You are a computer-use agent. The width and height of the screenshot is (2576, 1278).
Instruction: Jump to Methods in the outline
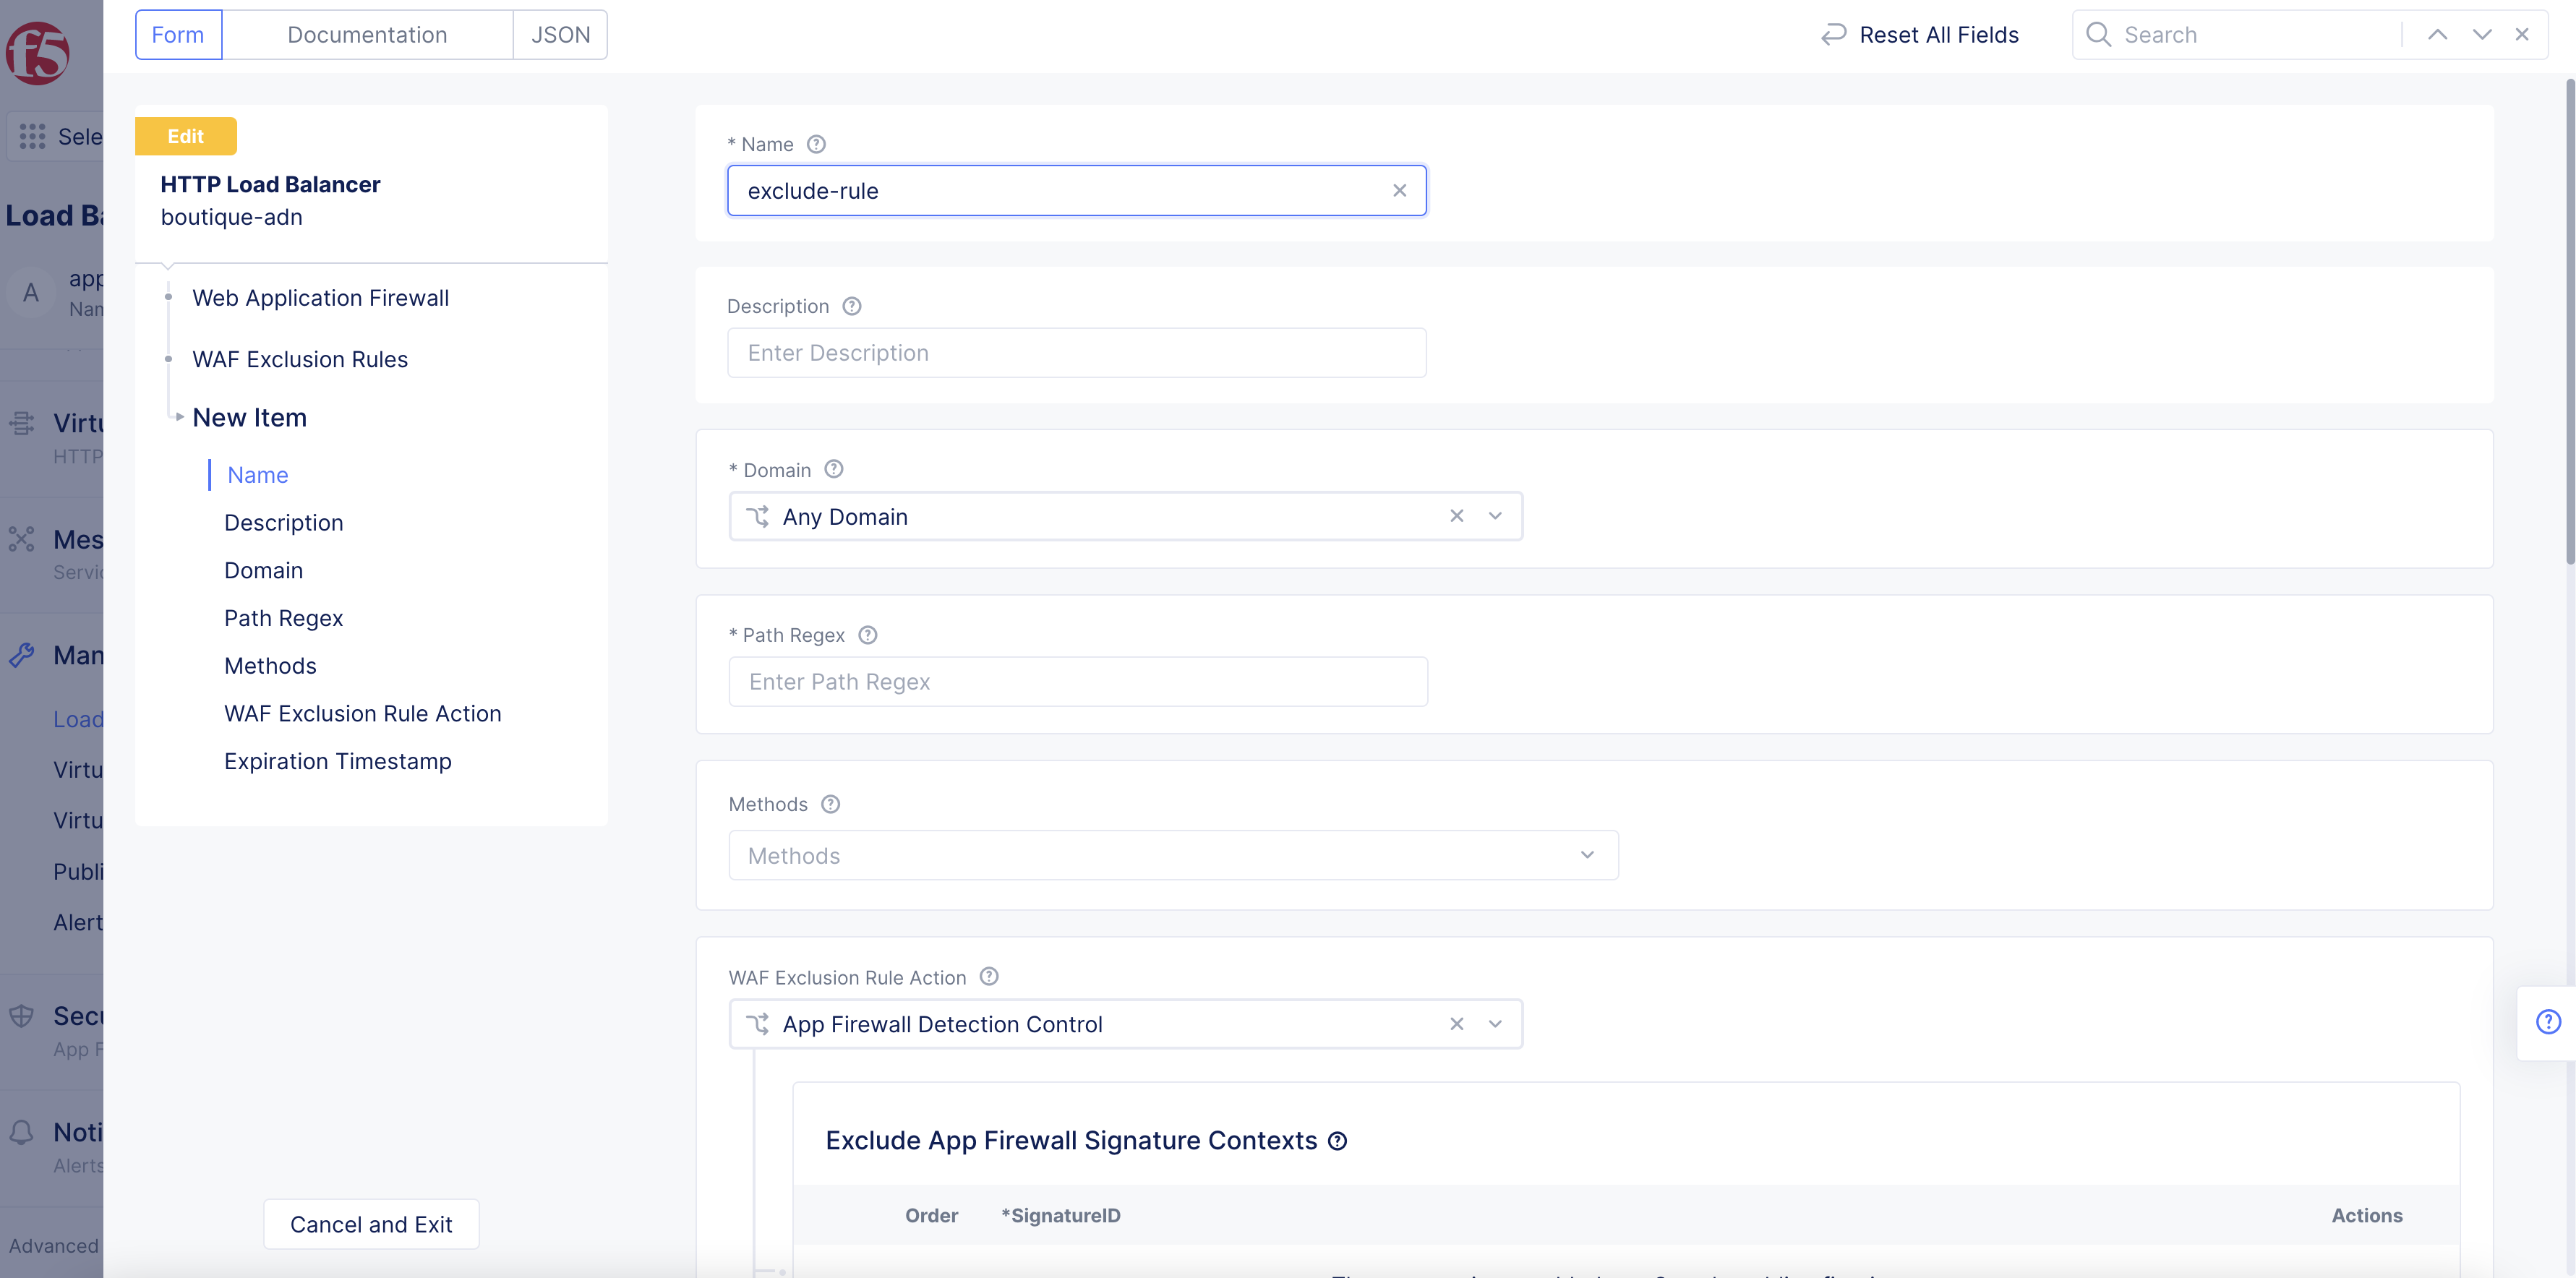point(270,666)
